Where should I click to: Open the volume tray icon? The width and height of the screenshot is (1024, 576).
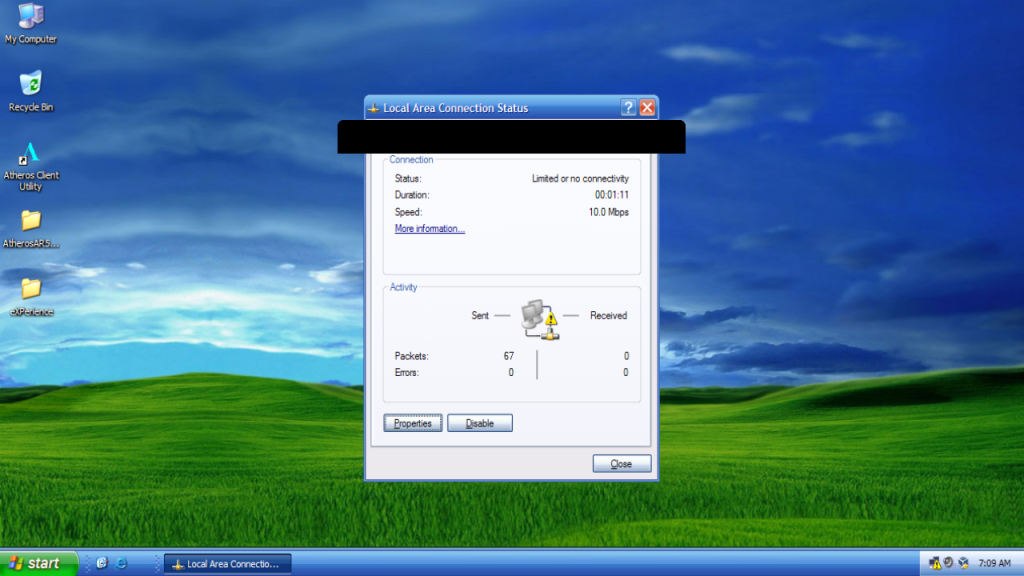point(949,563)
